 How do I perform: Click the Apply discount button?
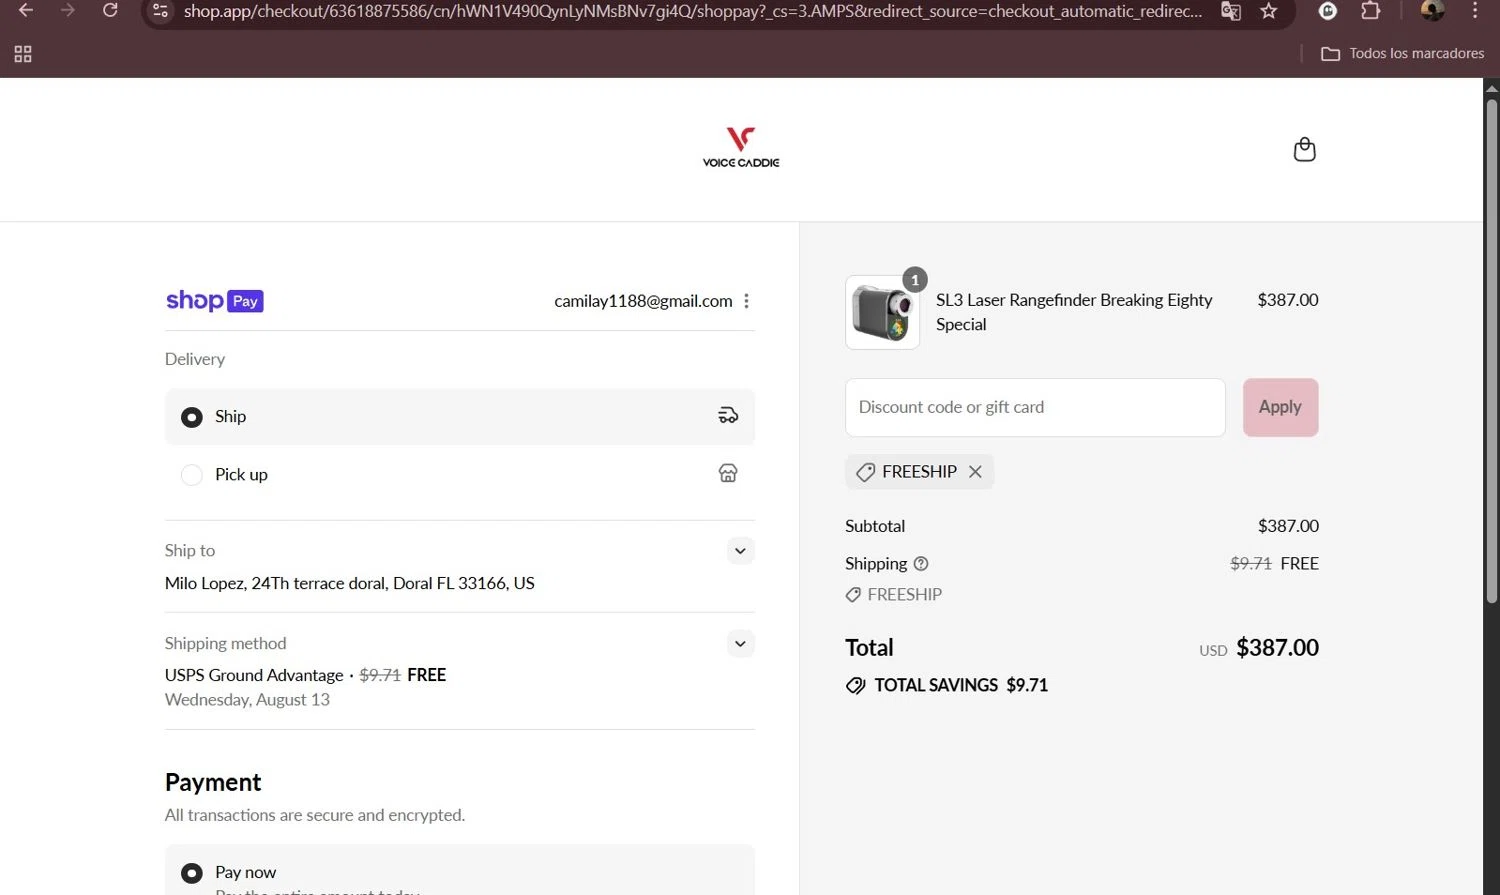pyautogui.click(x=1280, y=407)
